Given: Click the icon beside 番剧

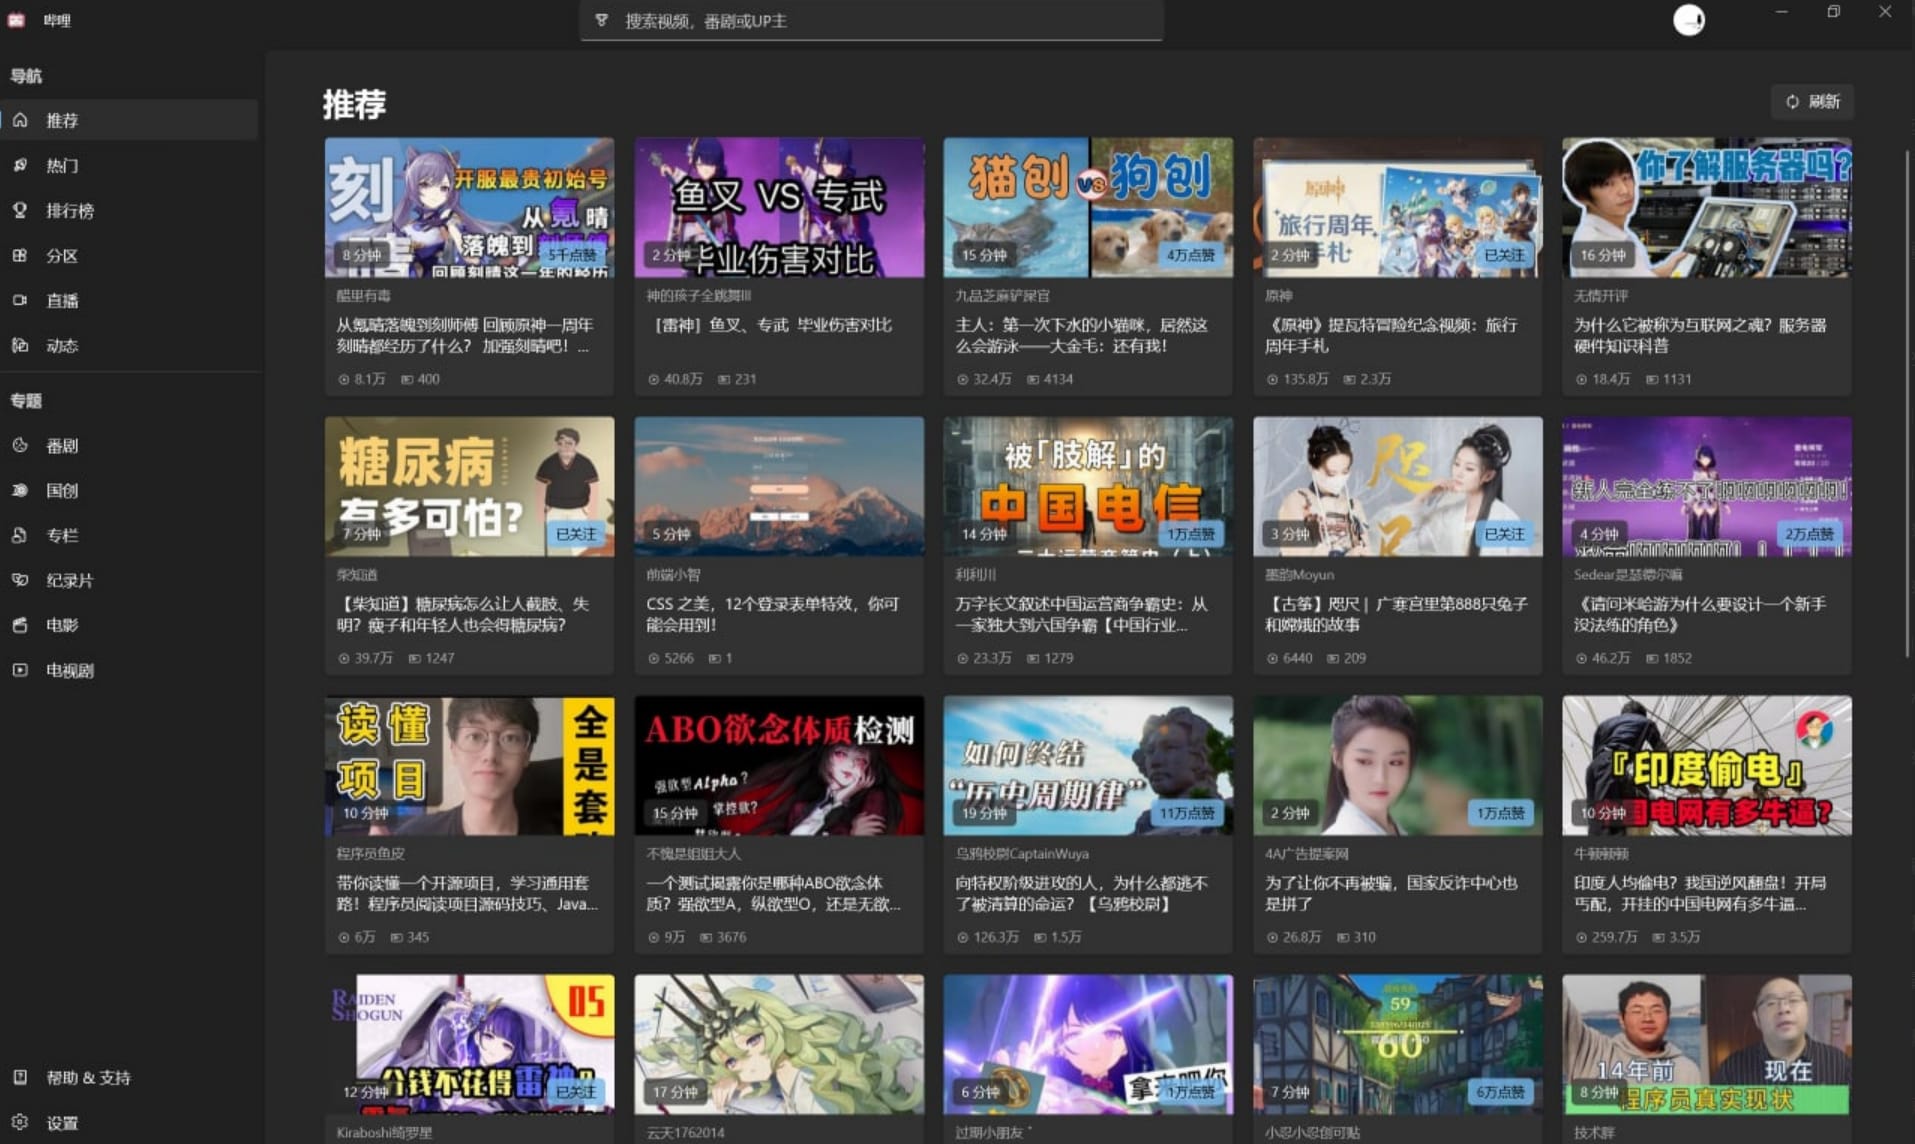Looking at the screenshot, I should click(x=20, y=445).
